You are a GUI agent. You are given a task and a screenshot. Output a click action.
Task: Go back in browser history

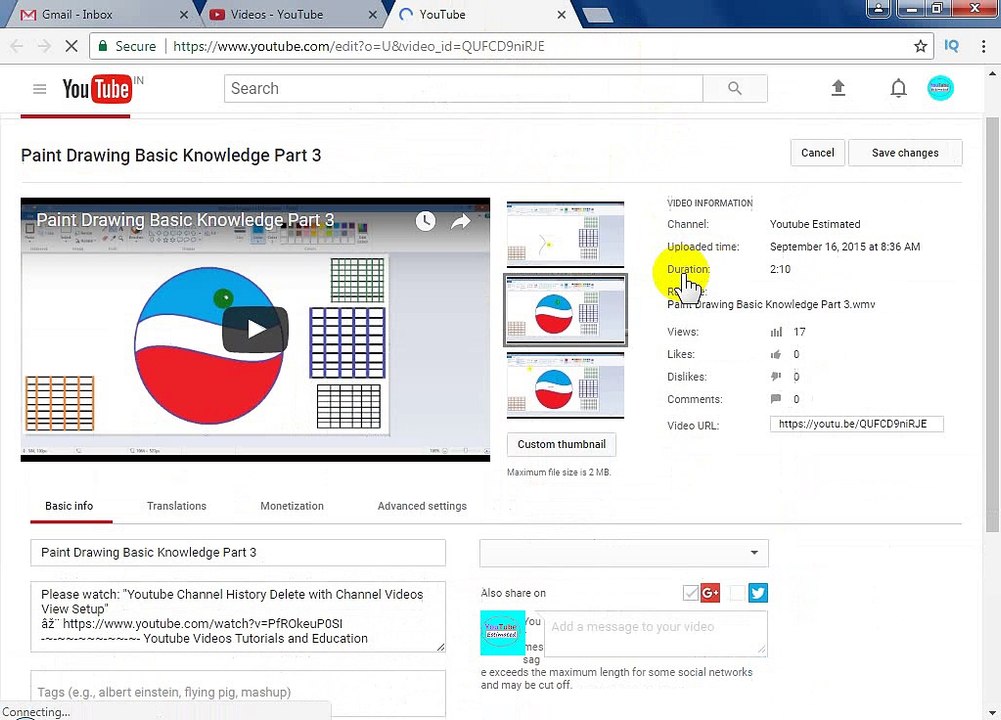tap(17, 46)
